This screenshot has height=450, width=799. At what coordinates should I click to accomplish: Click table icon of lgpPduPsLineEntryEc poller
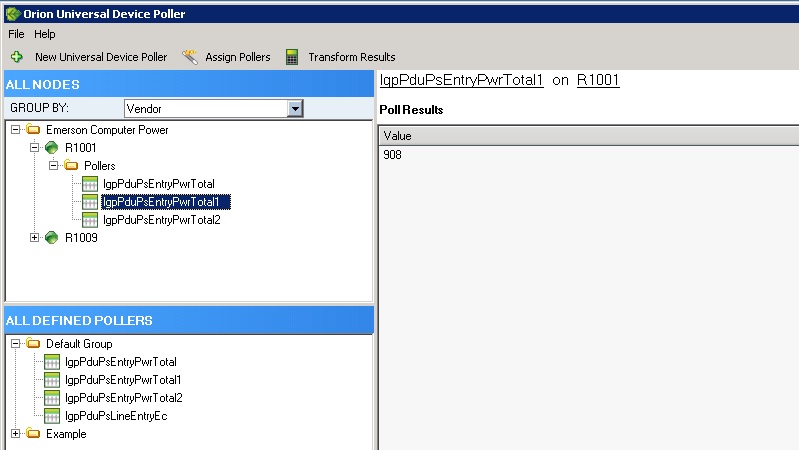[x=52, y=416]
